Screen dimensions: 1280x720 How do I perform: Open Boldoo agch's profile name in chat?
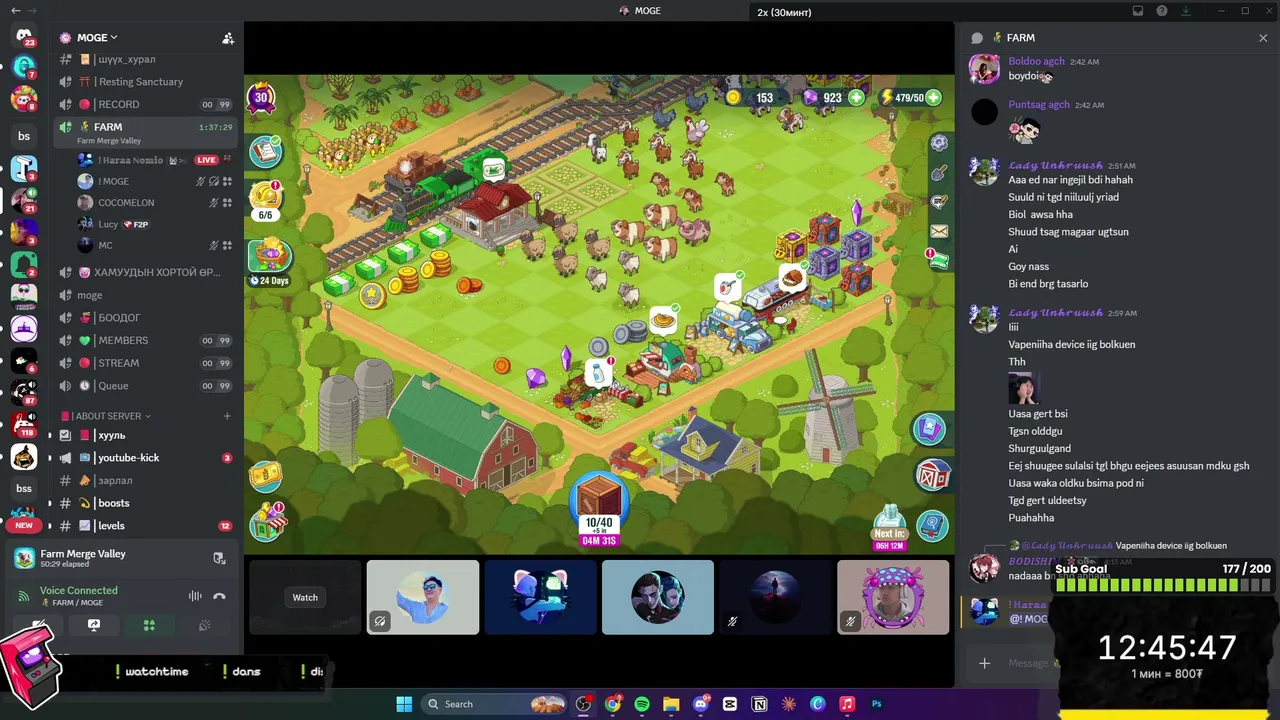1038,61
